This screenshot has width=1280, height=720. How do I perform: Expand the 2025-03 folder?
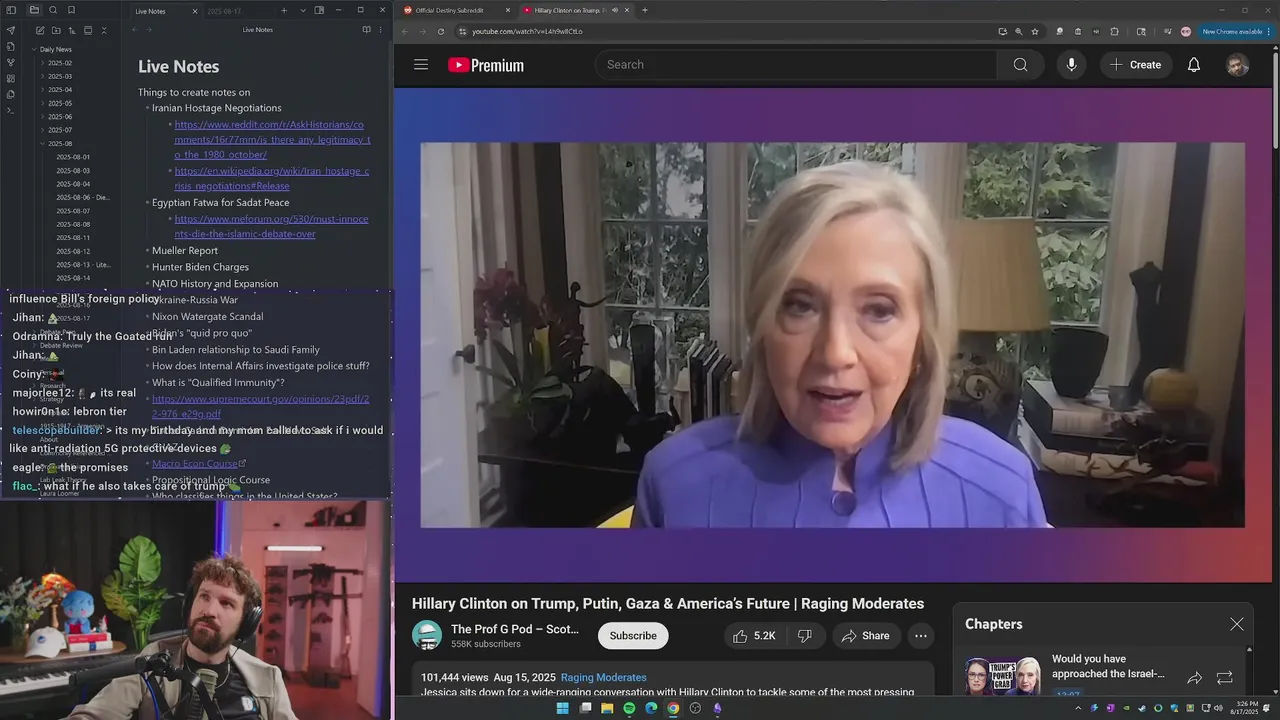coord(60,76)
